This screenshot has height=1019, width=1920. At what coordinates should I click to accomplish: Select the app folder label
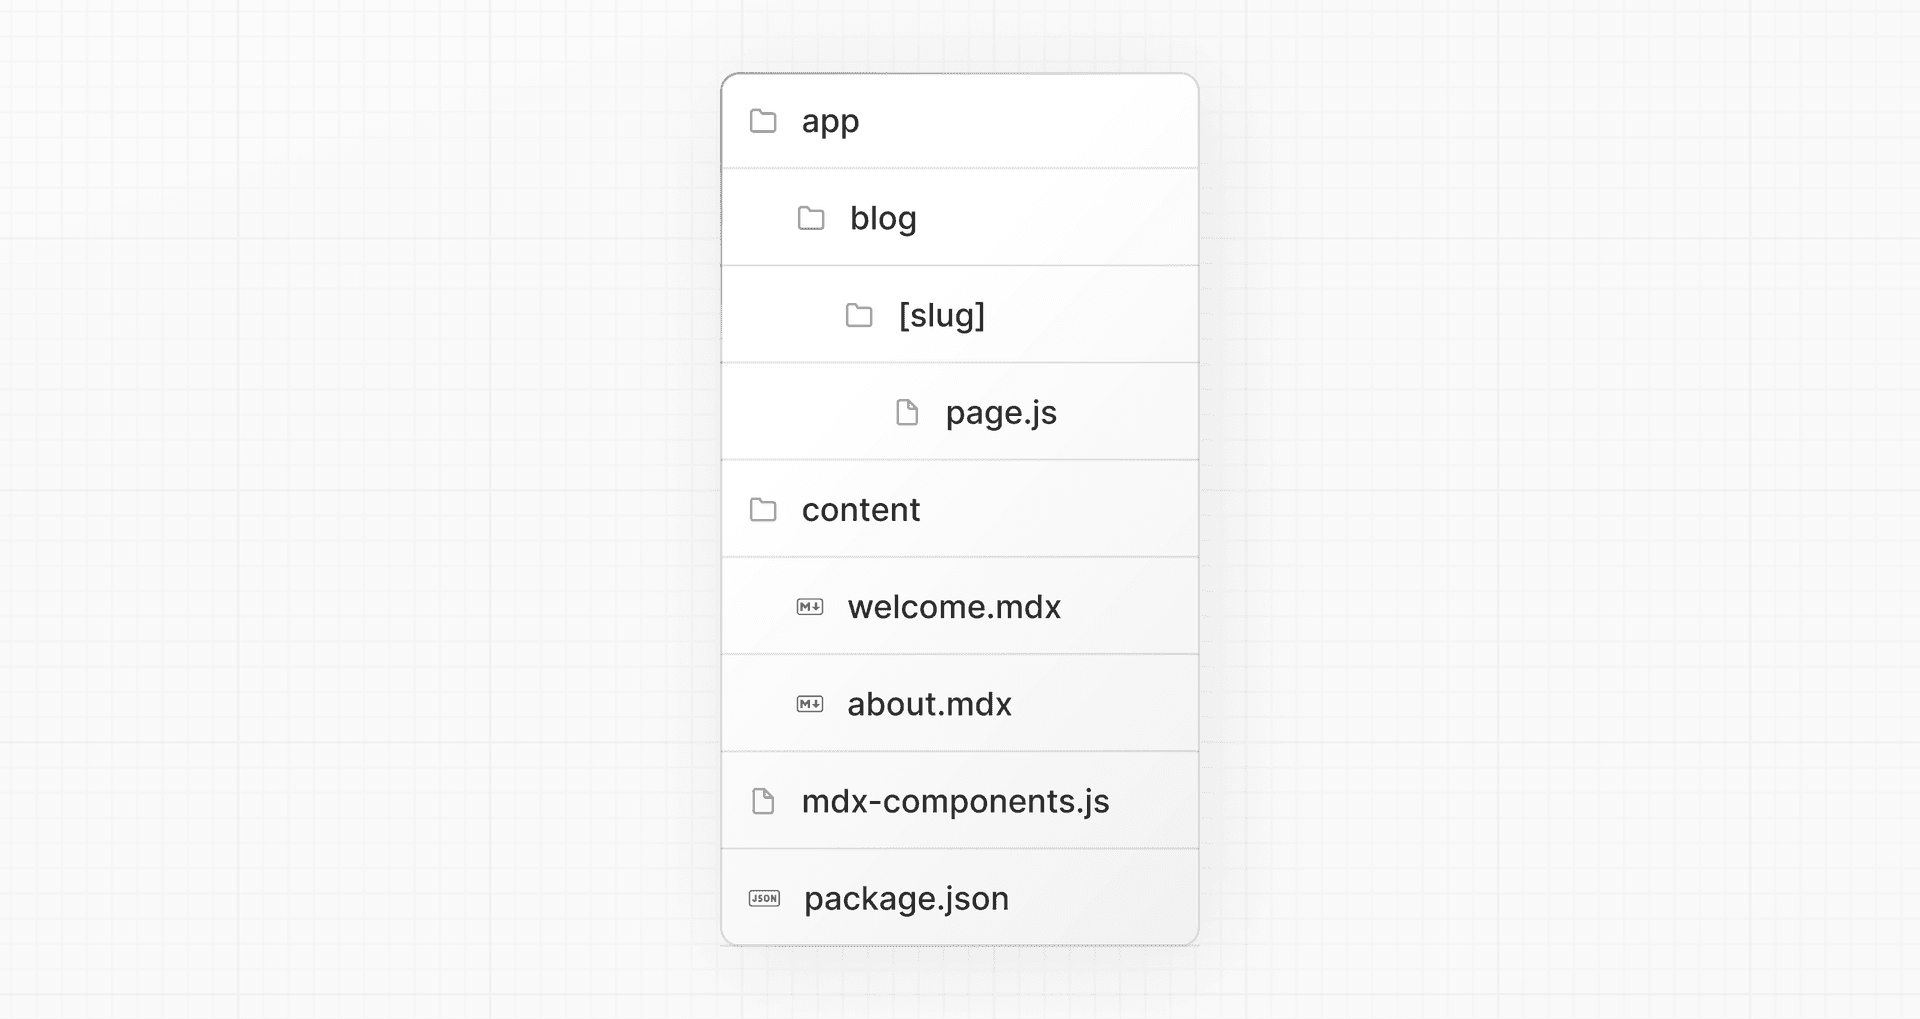(830, 122)
